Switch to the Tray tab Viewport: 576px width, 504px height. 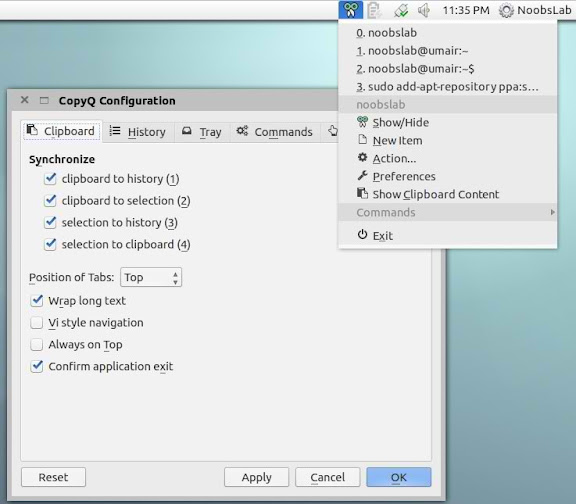tap(202, 132)
